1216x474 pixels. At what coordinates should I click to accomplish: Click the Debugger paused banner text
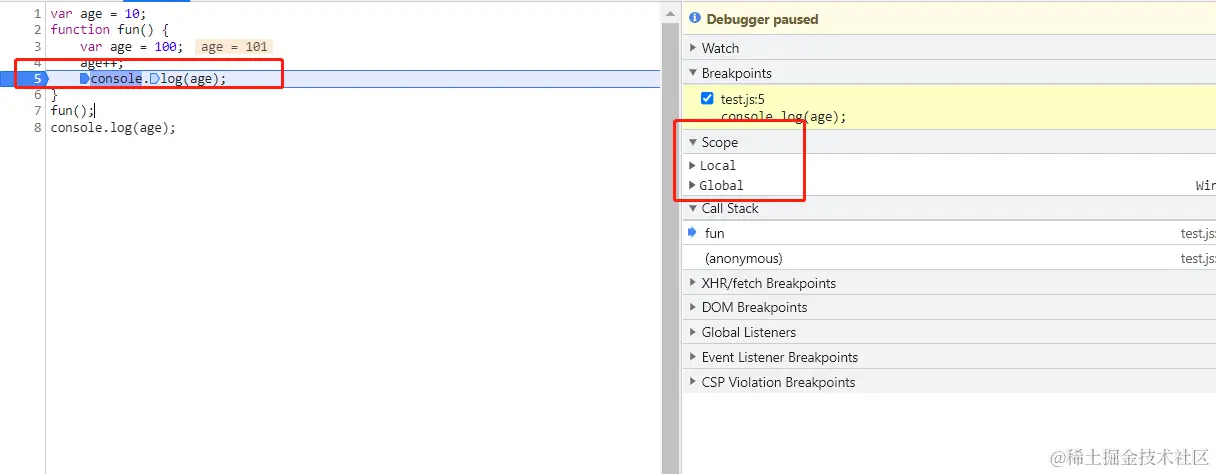pyautogui.click(x=762, y=19)
